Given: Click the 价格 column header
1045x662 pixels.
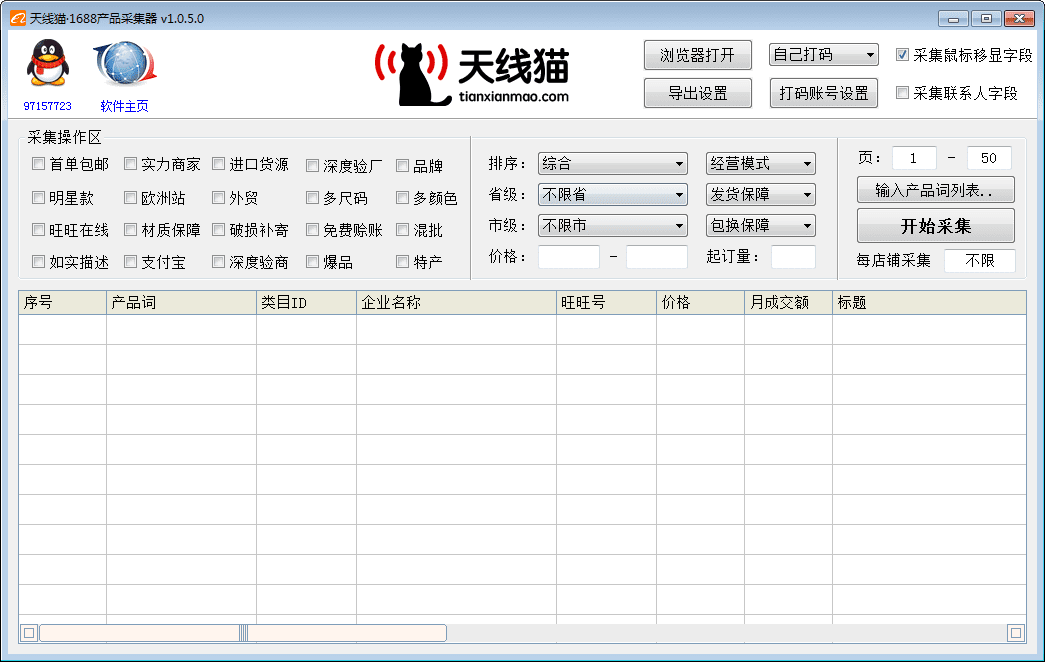Looking at the screenshot, I should coord(700,303).
